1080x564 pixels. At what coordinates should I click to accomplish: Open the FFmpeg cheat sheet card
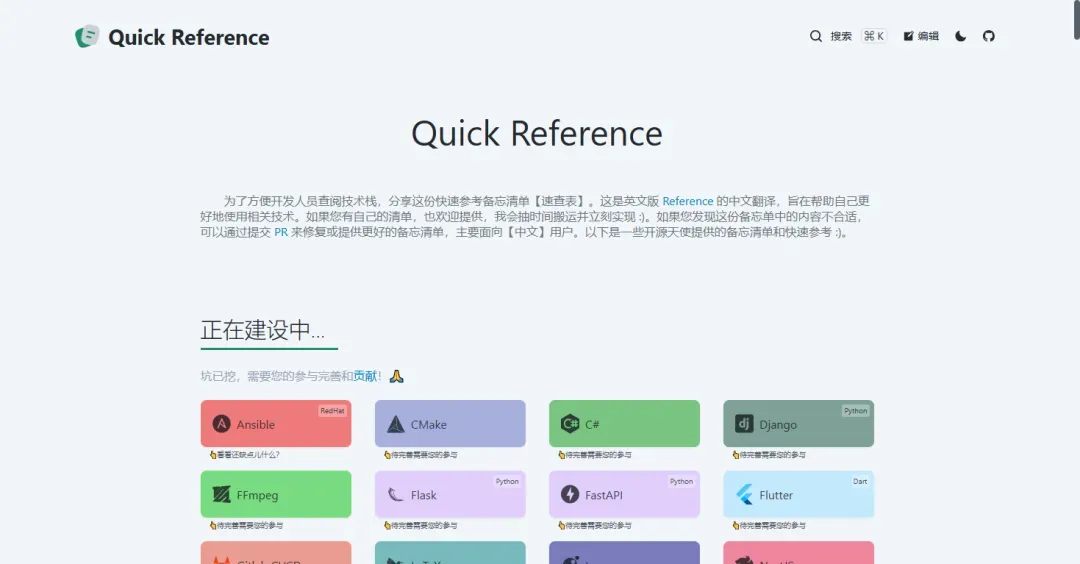[276, 494]
